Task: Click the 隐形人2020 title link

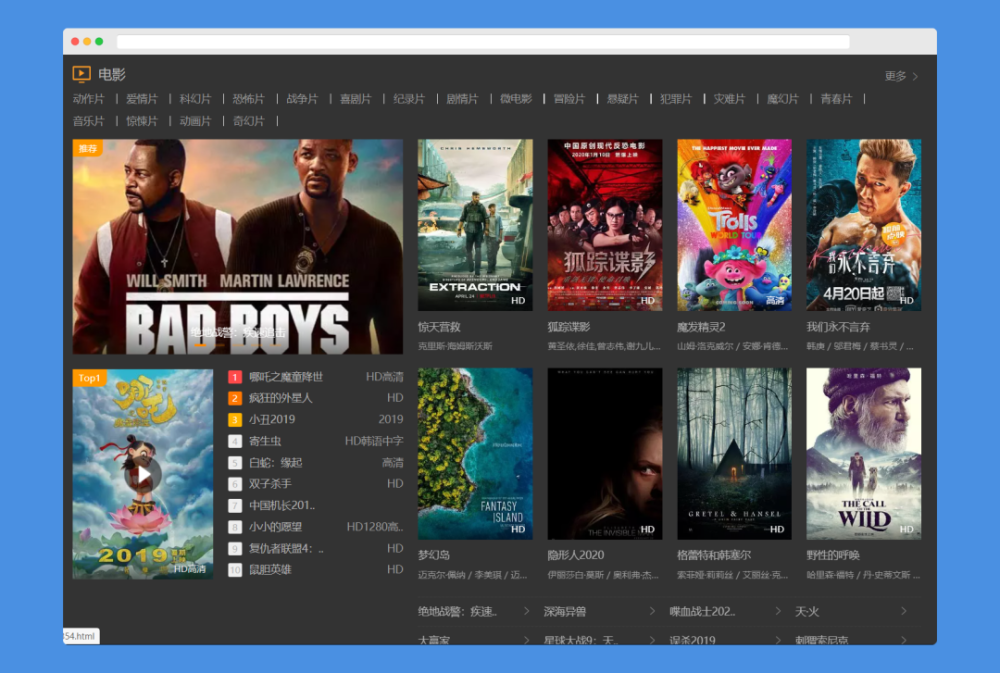Action: 576,555
